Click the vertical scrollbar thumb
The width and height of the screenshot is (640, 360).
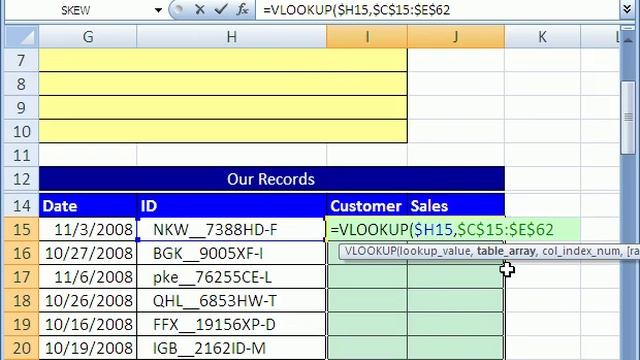627,117
